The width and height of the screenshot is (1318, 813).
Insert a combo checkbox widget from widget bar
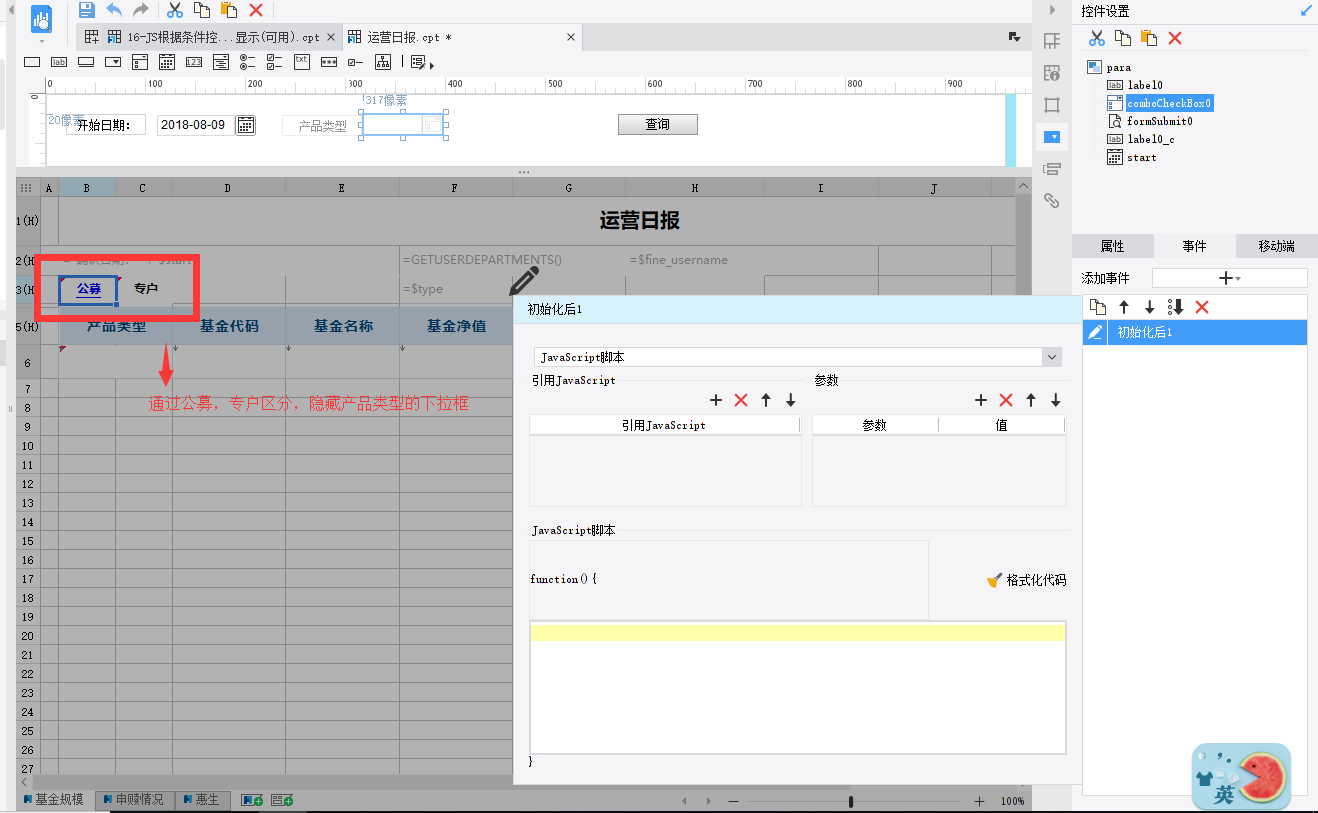tap(140, 62)
